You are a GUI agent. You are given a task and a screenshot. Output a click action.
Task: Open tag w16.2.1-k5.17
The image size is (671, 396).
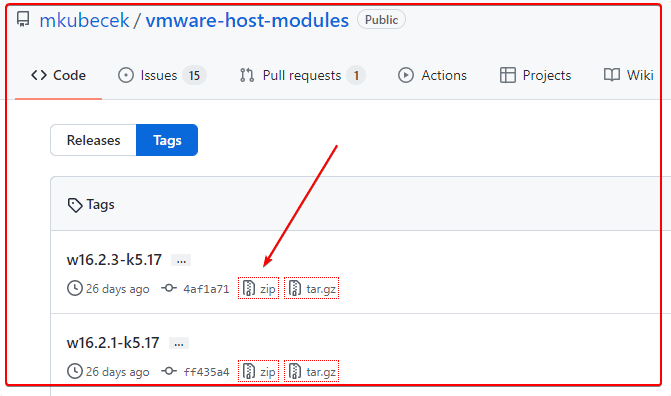[x=113, y=342]
